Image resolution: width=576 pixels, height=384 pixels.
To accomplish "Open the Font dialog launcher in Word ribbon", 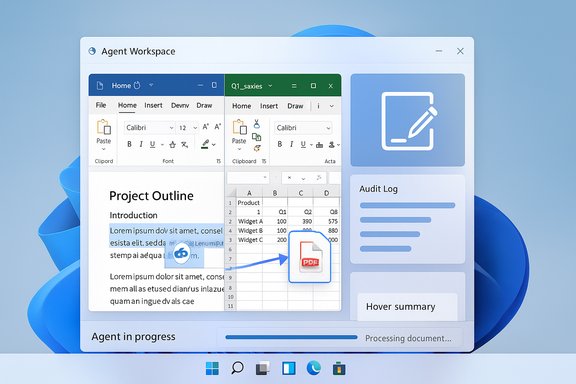I will pyautogui.click(x=219, y=161).
